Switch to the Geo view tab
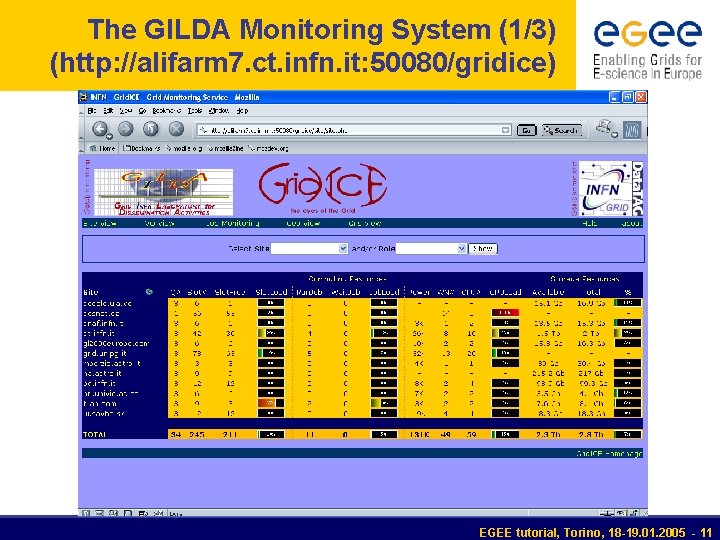This screenshot has width=720, height=540. 303,224
